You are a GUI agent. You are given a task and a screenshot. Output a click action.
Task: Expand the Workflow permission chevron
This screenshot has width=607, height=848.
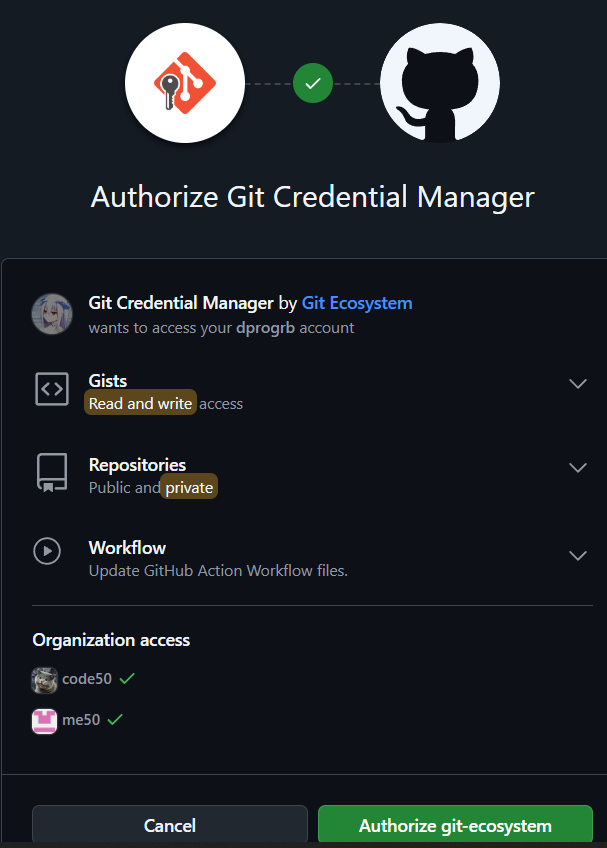(x=578, y=555)
